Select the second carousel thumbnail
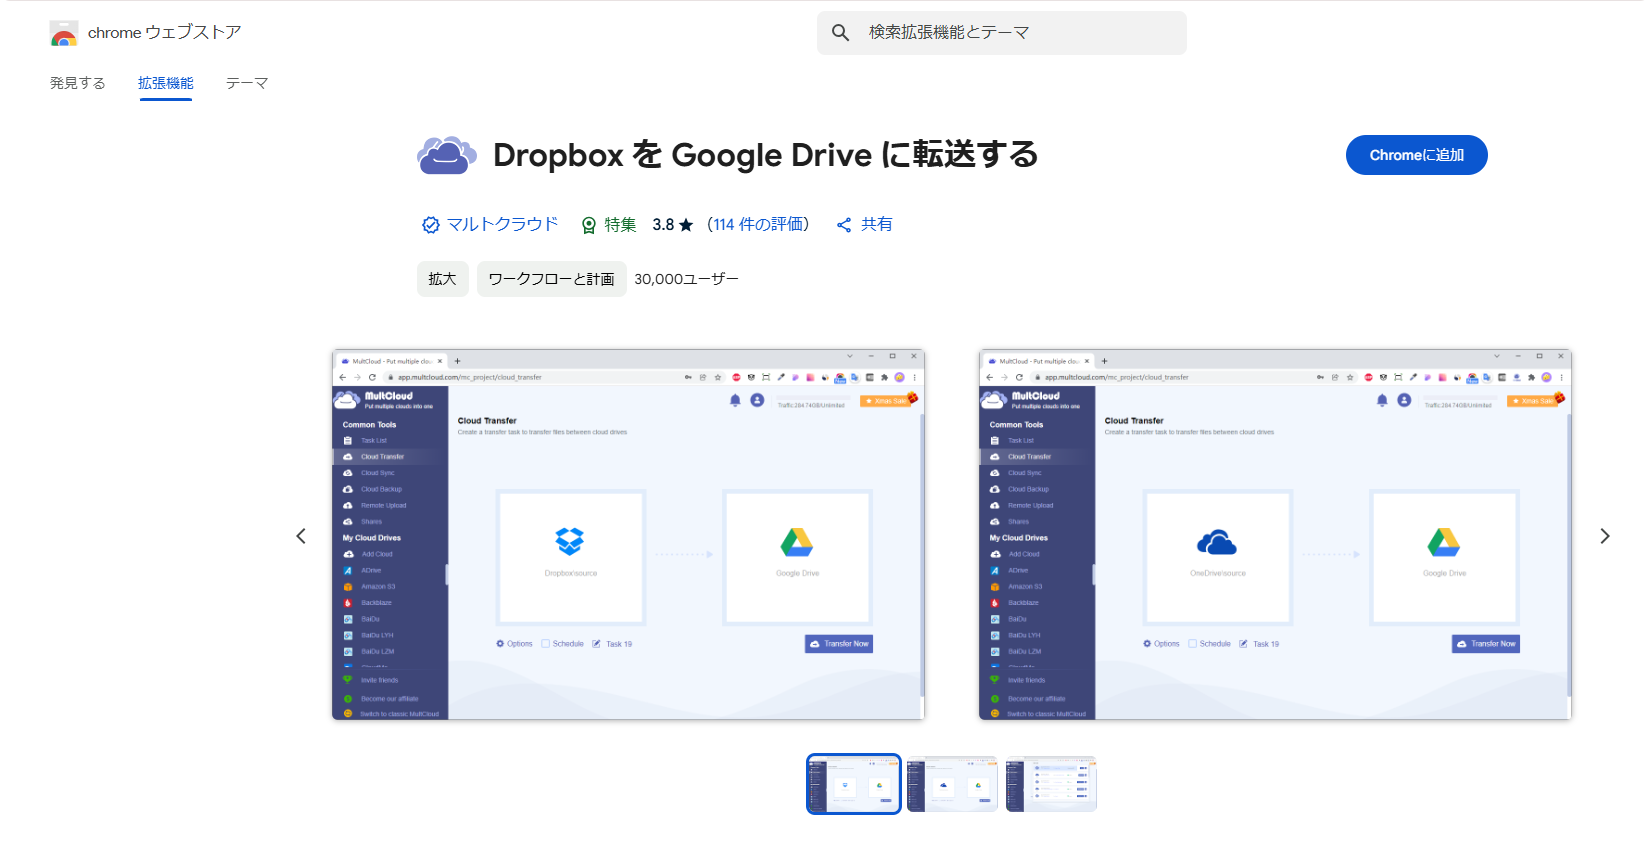Viewport: 1650px width, 842px height. click(x=952, y=784)
